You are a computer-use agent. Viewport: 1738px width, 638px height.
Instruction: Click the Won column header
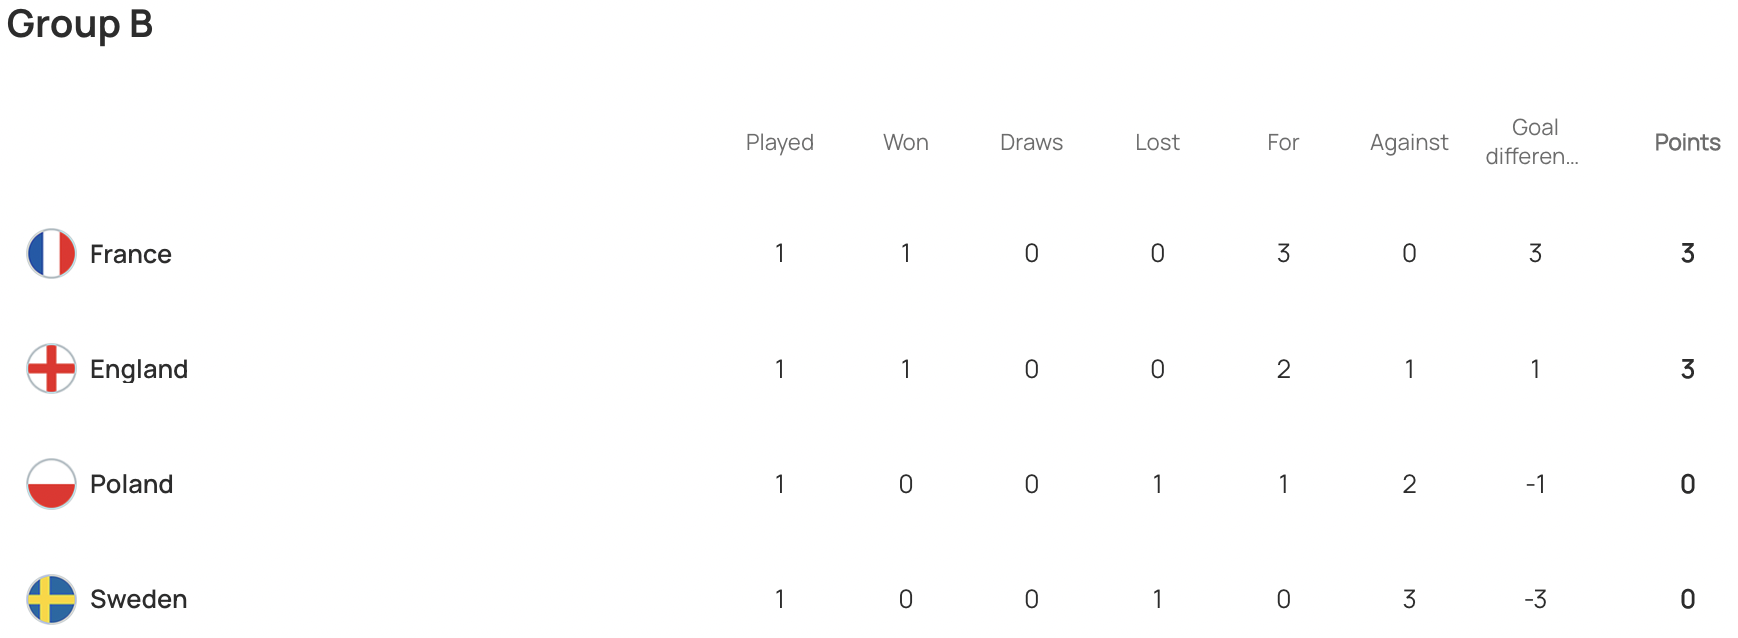click(906, 142)
